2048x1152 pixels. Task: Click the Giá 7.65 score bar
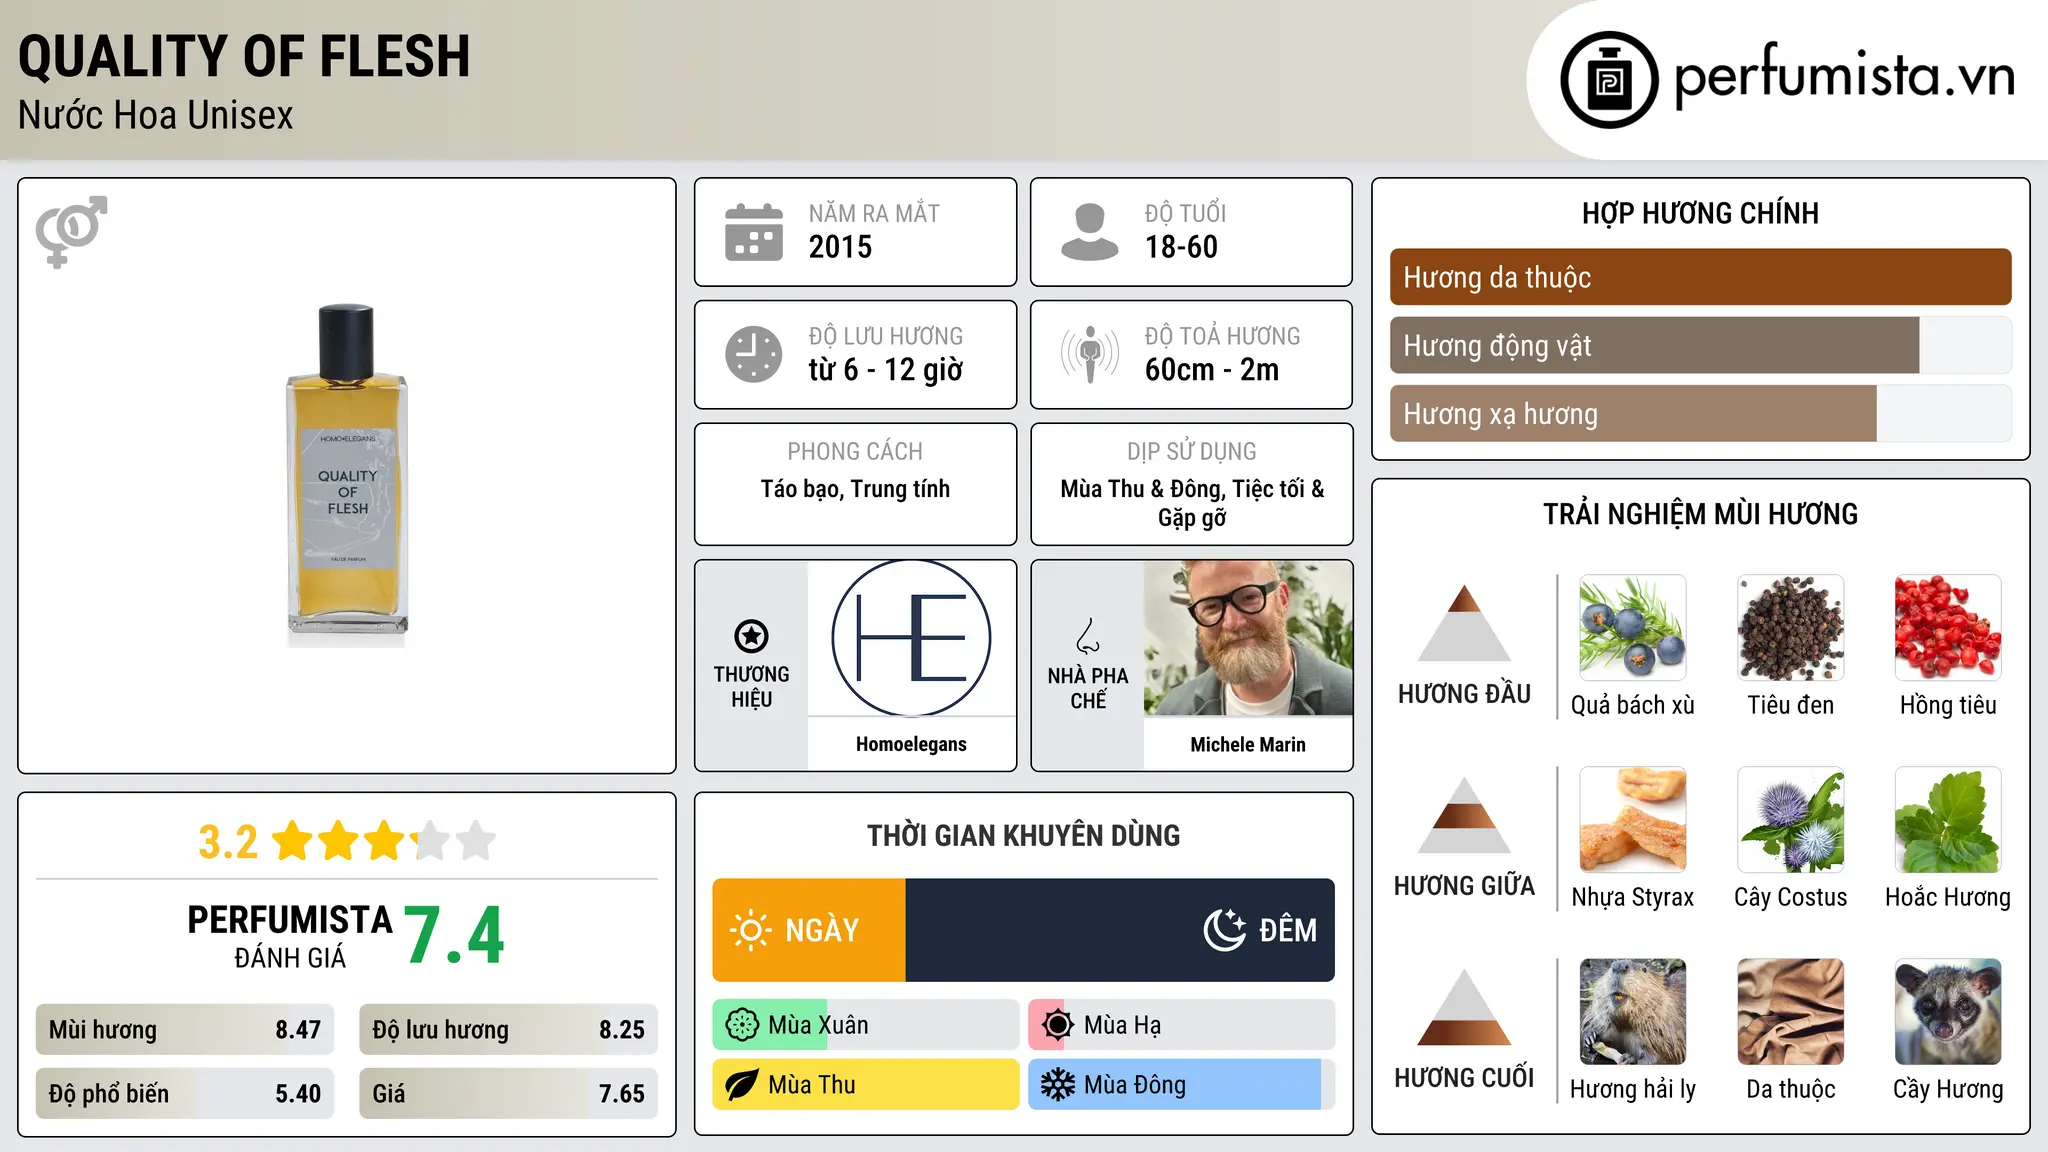[509, 1094]
